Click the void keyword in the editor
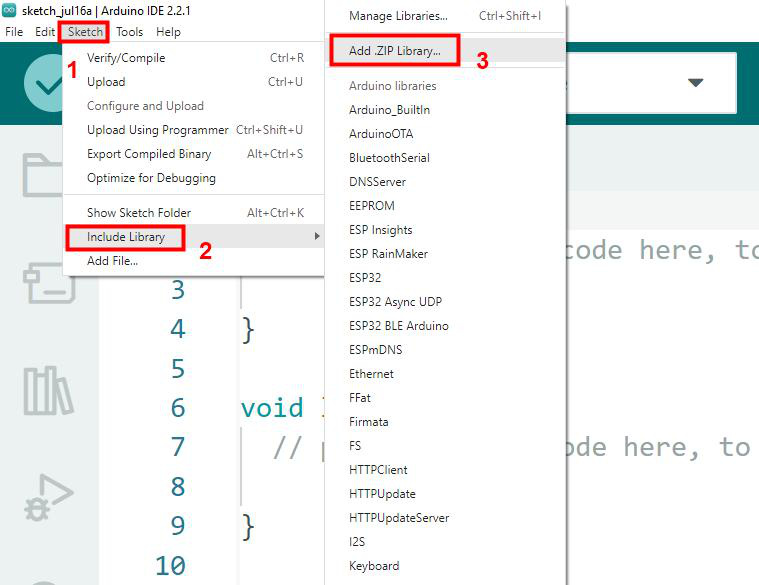This screenshot has height=585, width=759. click(273, 407)
